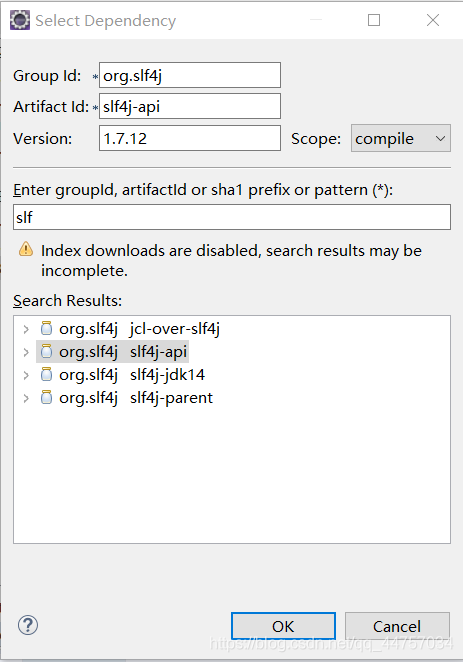Expand the slf4j-api result node
Image resolution: width=463 pixels, height=662 pixels.
[26, 352]
